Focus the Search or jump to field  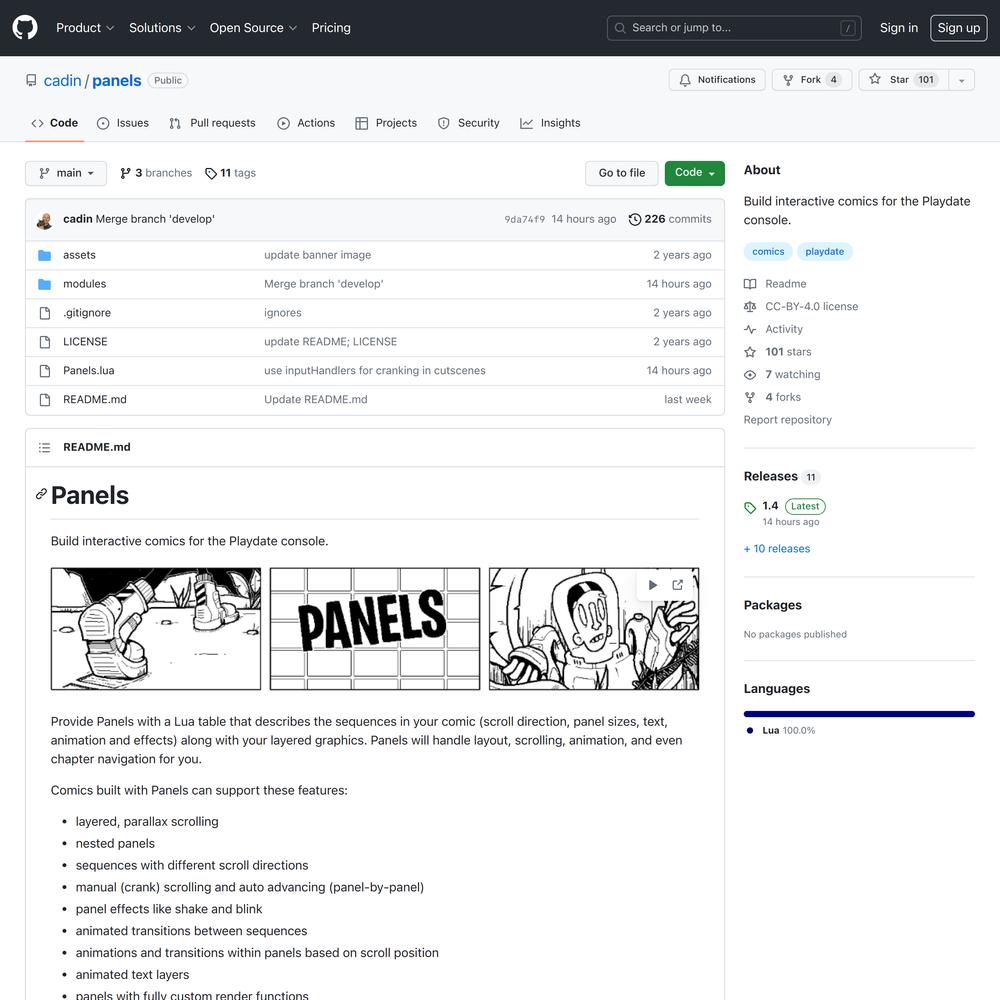[734, 28]
